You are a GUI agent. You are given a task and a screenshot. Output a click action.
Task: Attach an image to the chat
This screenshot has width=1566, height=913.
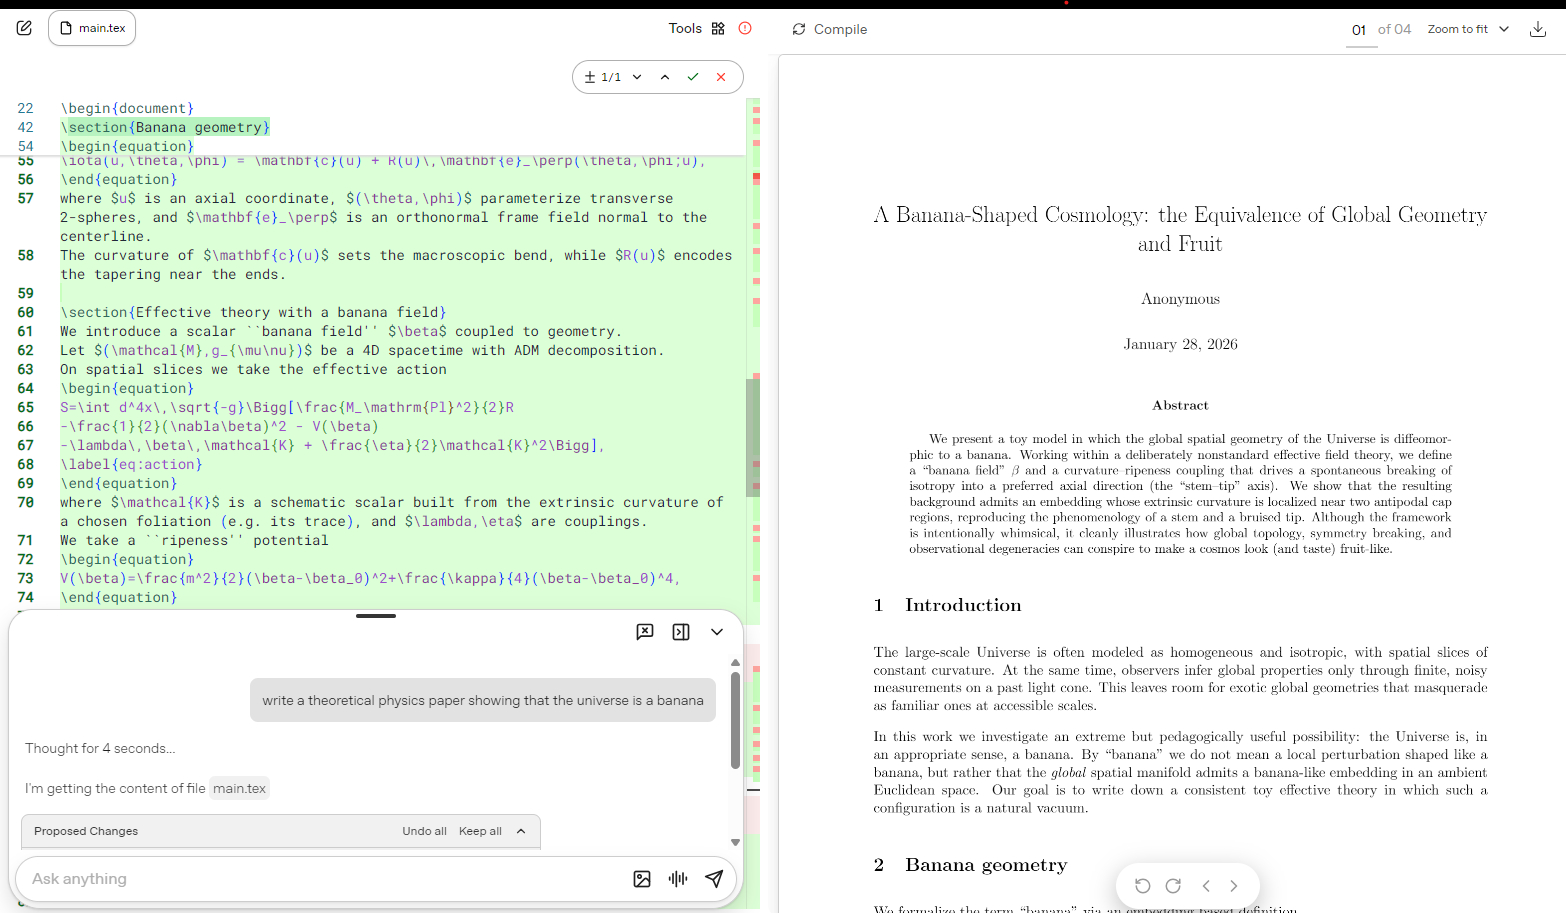(x=642, y=879)
